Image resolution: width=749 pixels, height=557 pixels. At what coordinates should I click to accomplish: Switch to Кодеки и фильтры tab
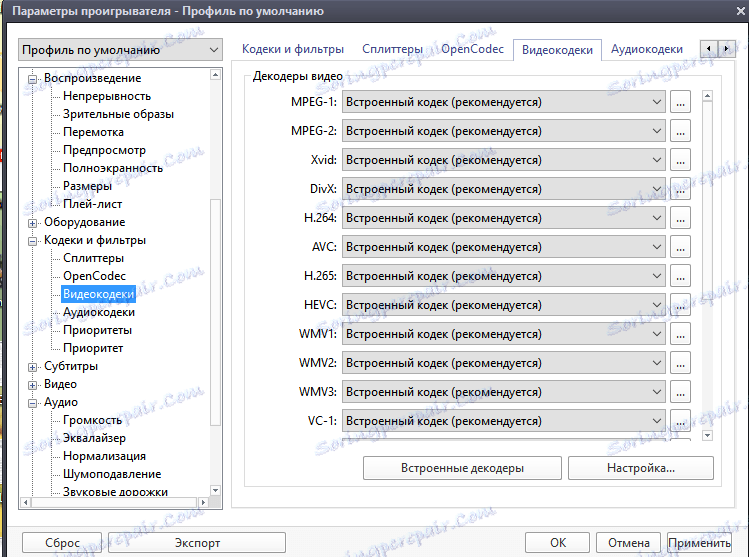(293, 49)
